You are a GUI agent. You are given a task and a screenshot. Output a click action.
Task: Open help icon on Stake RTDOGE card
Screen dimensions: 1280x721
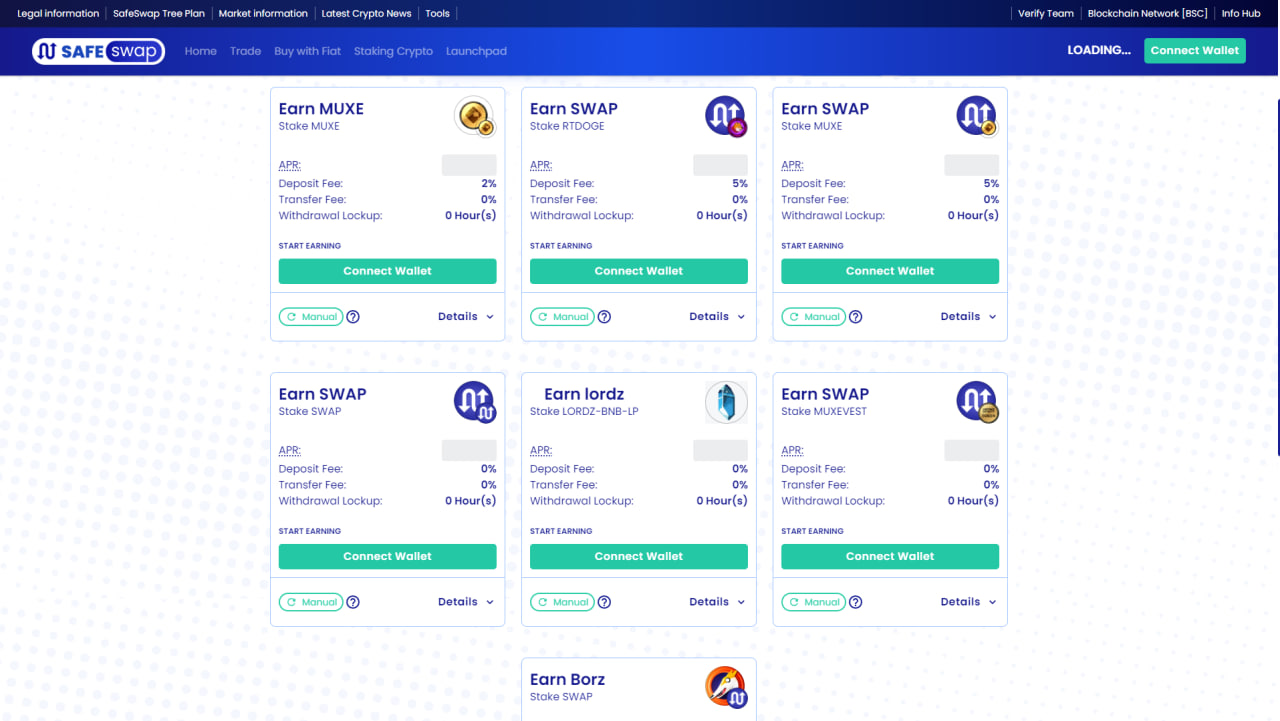(x=604, y=317)
